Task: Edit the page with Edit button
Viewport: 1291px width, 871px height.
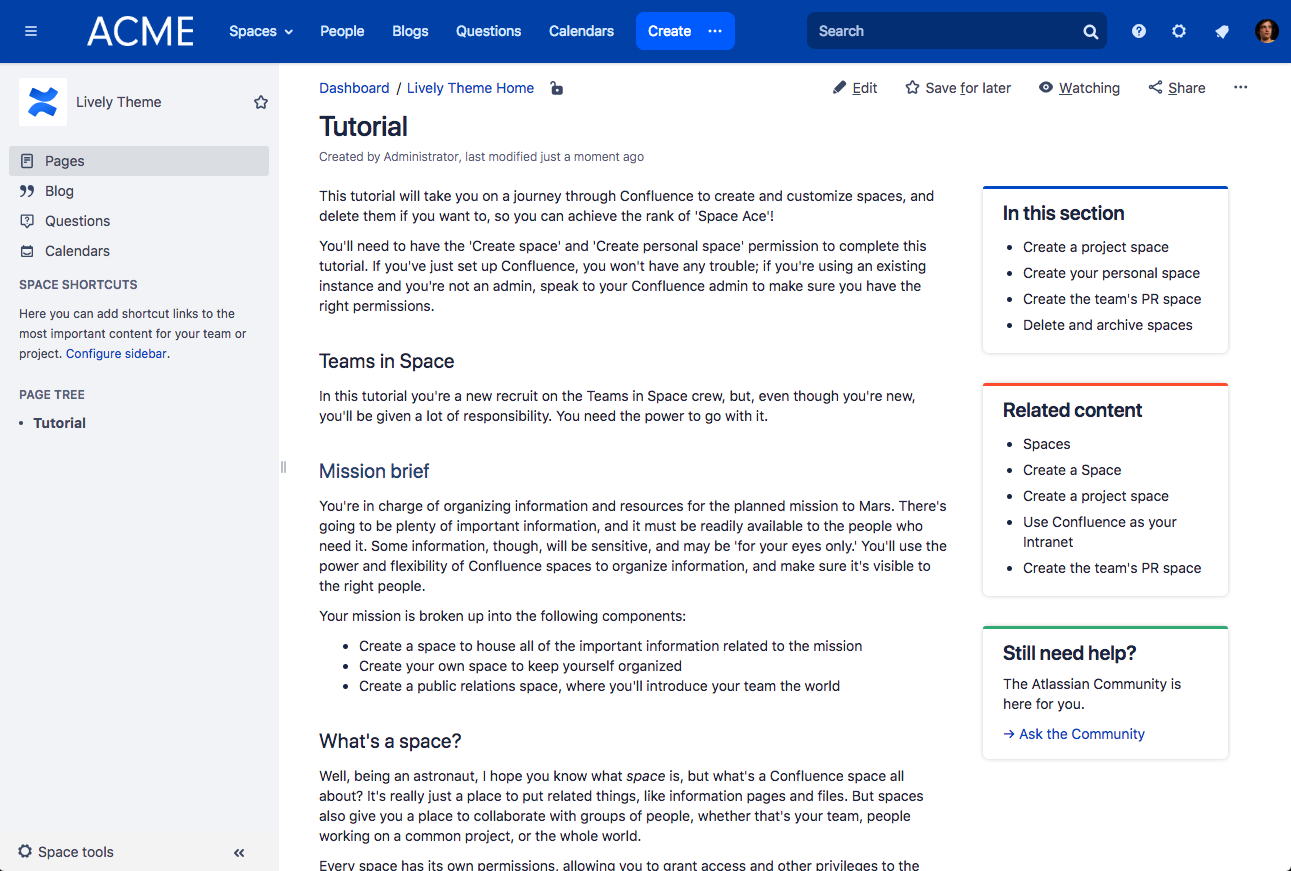Action: [855, 88]
